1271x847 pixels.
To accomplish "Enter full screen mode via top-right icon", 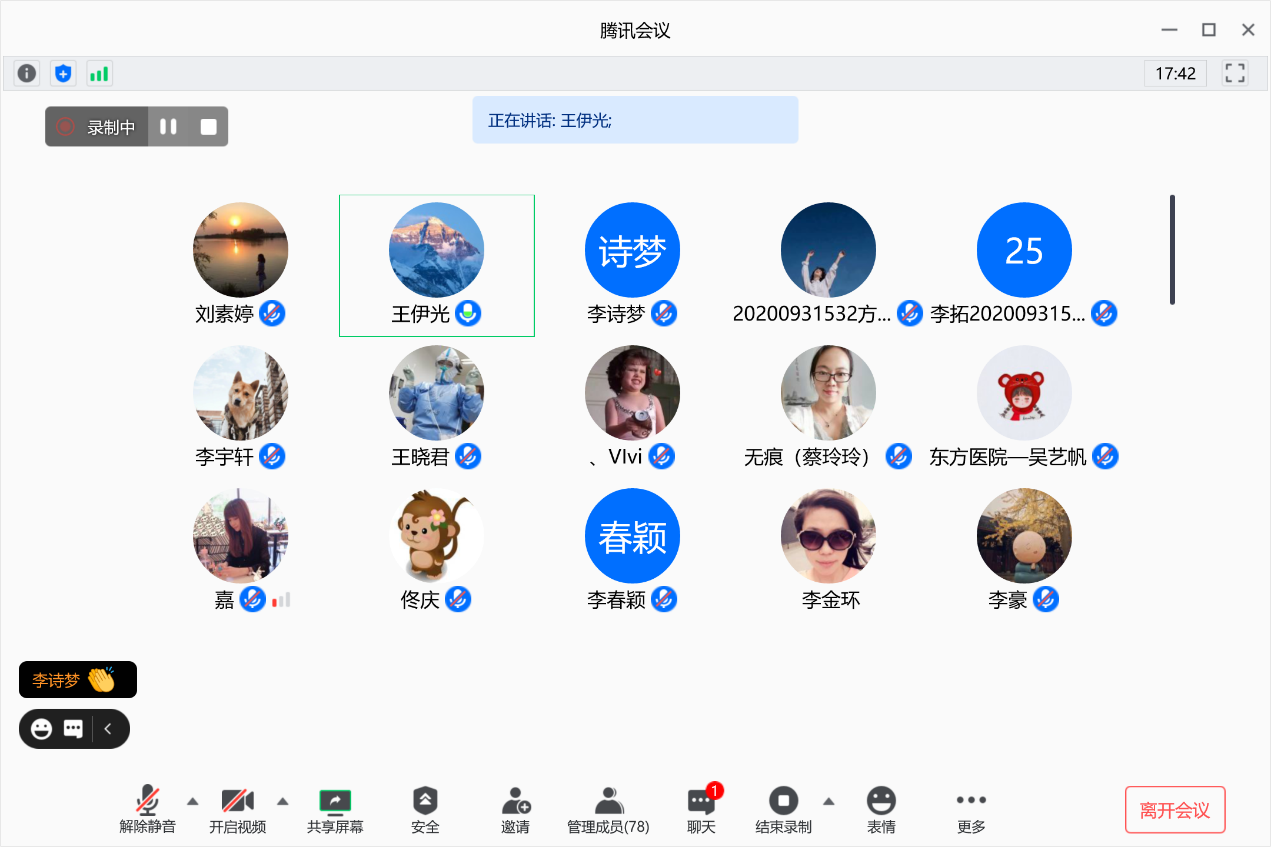I will tap(1235, 73).
